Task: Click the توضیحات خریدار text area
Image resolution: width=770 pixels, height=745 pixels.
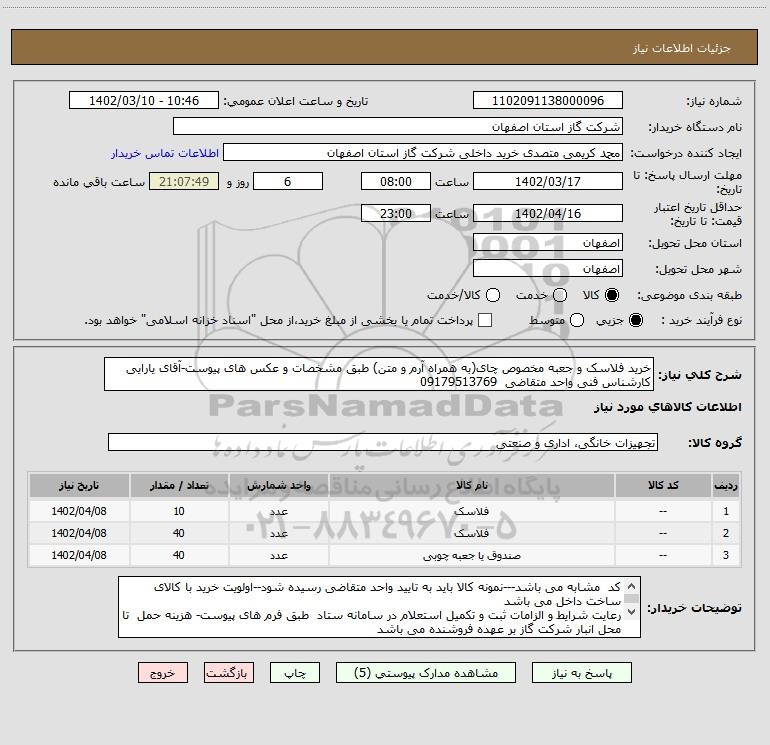Action: 379,607
